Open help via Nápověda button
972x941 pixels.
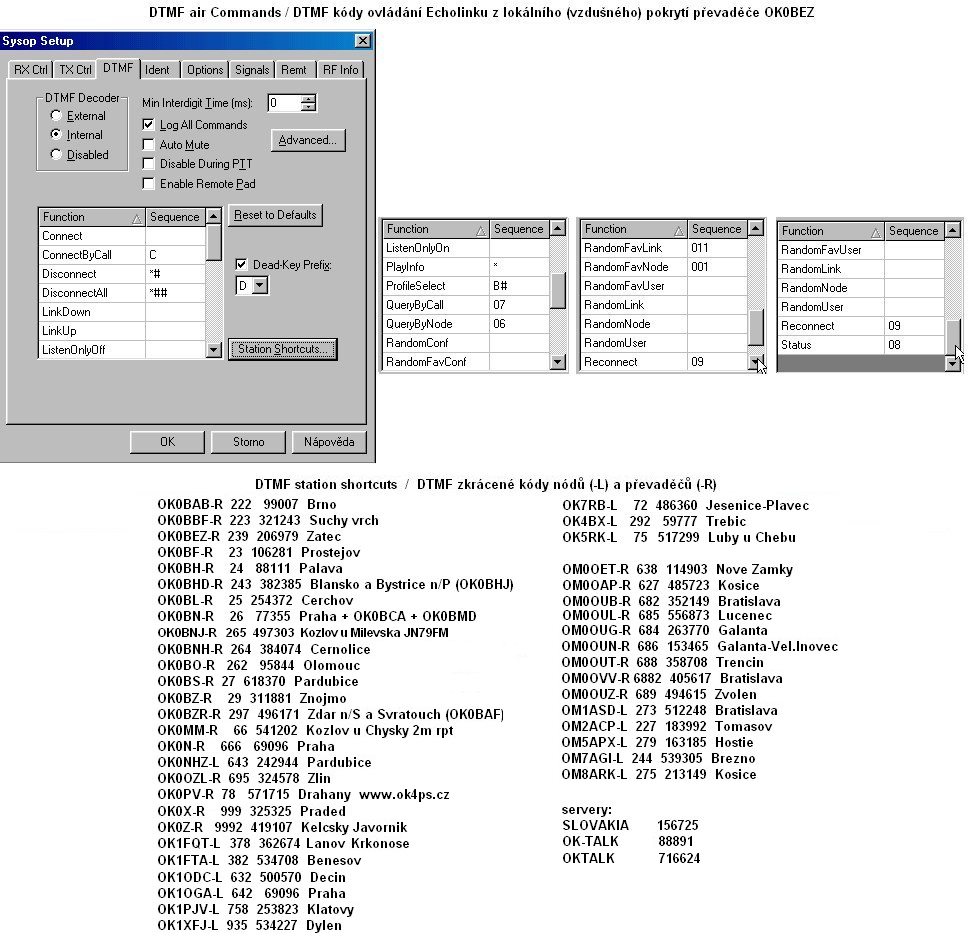329,442
